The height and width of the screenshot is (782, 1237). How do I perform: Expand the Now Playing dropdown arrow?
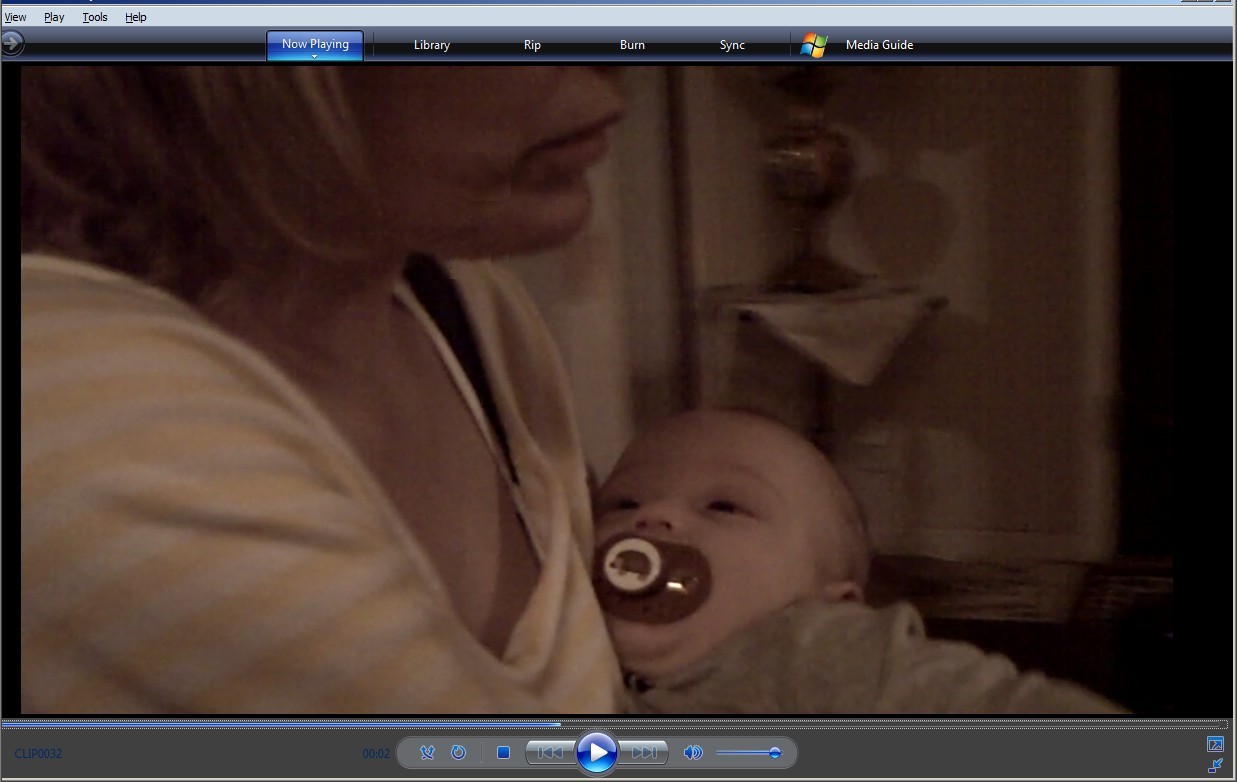pyautogui.click(x=315, y=57)
